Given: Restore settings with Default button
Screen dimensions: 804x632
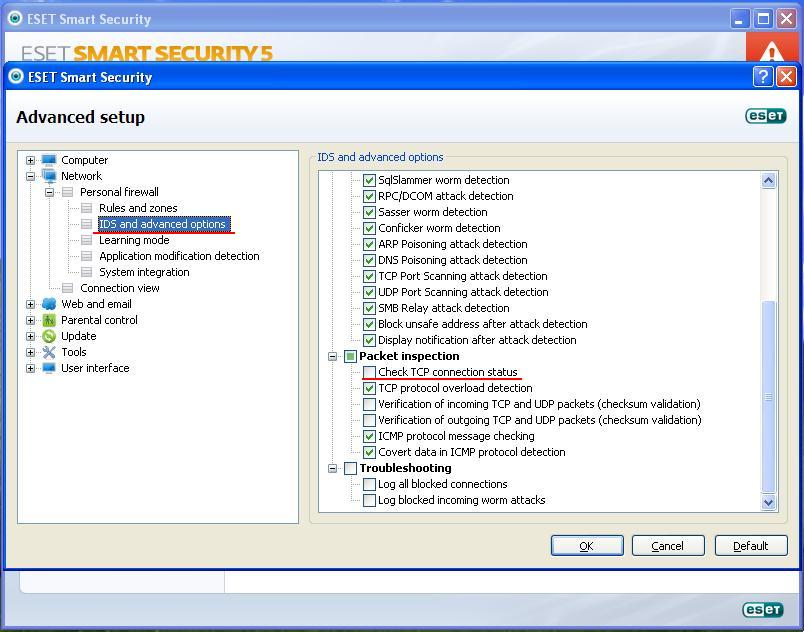Looking at the screenshot, I should click(751, 546).
